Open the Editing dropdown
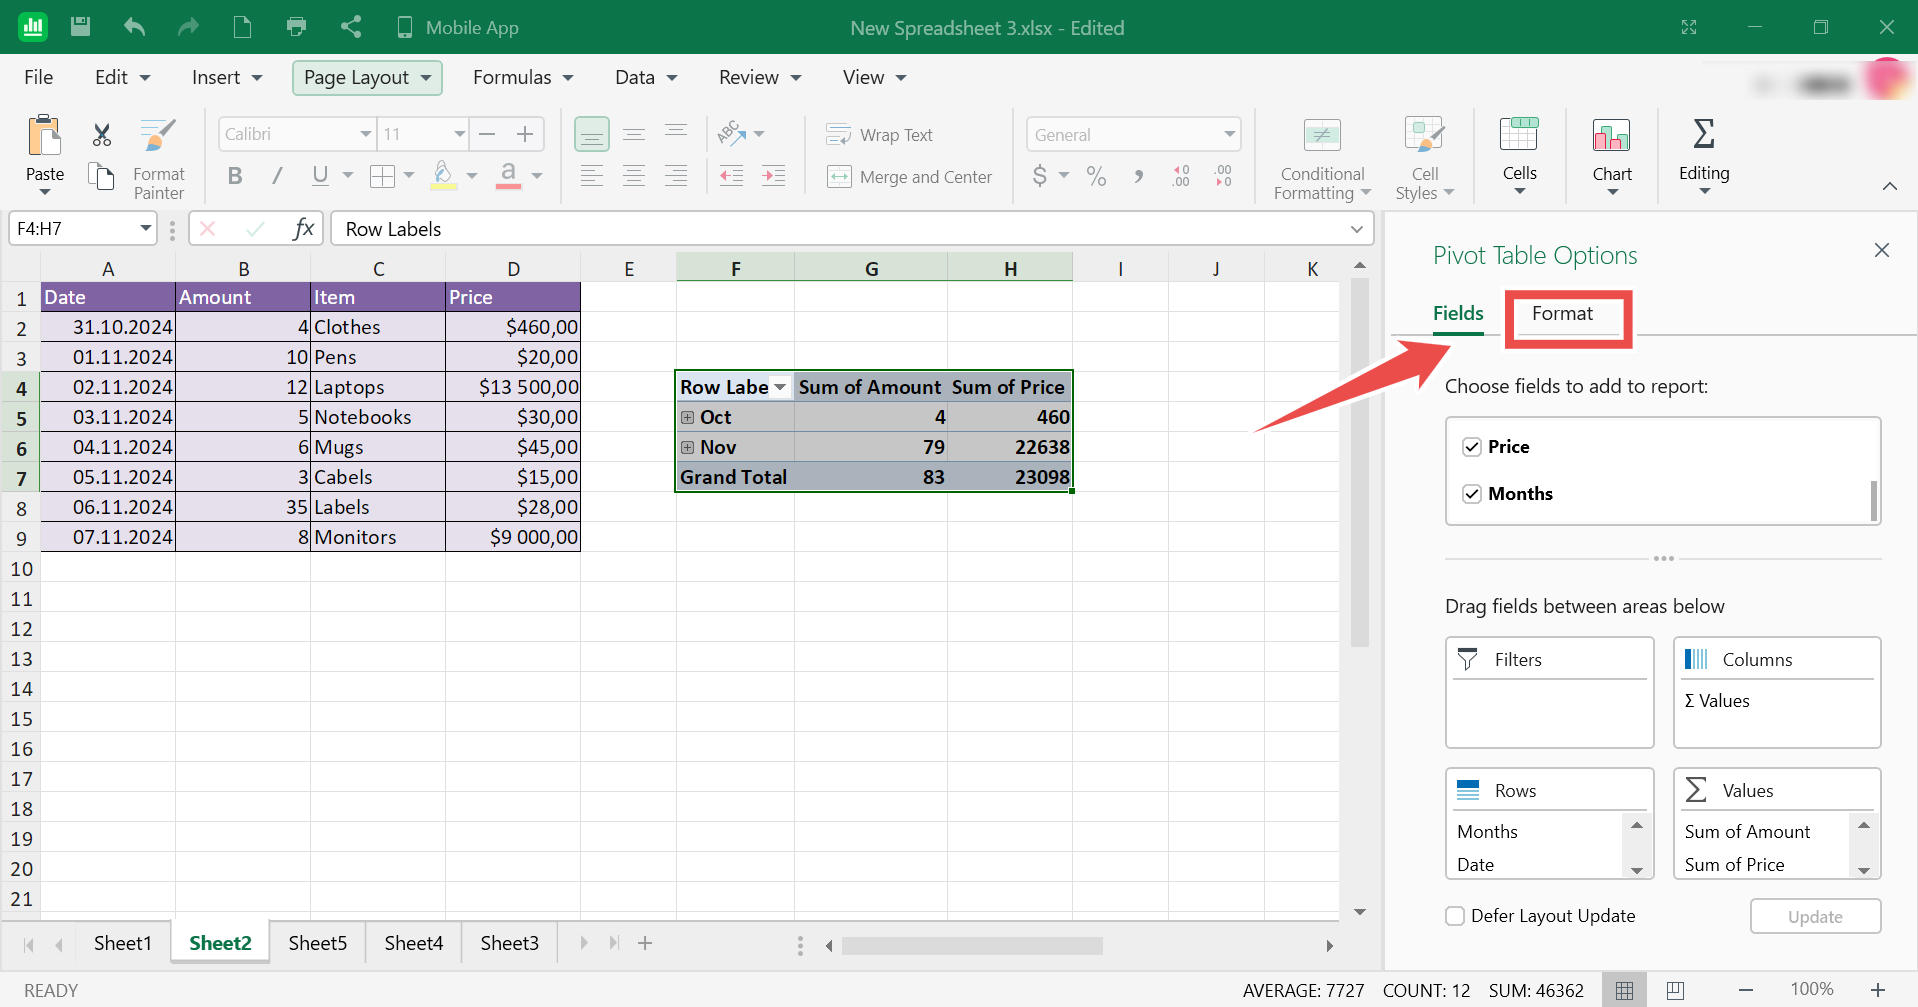1918x1007 pixels. pos(1704,155)
